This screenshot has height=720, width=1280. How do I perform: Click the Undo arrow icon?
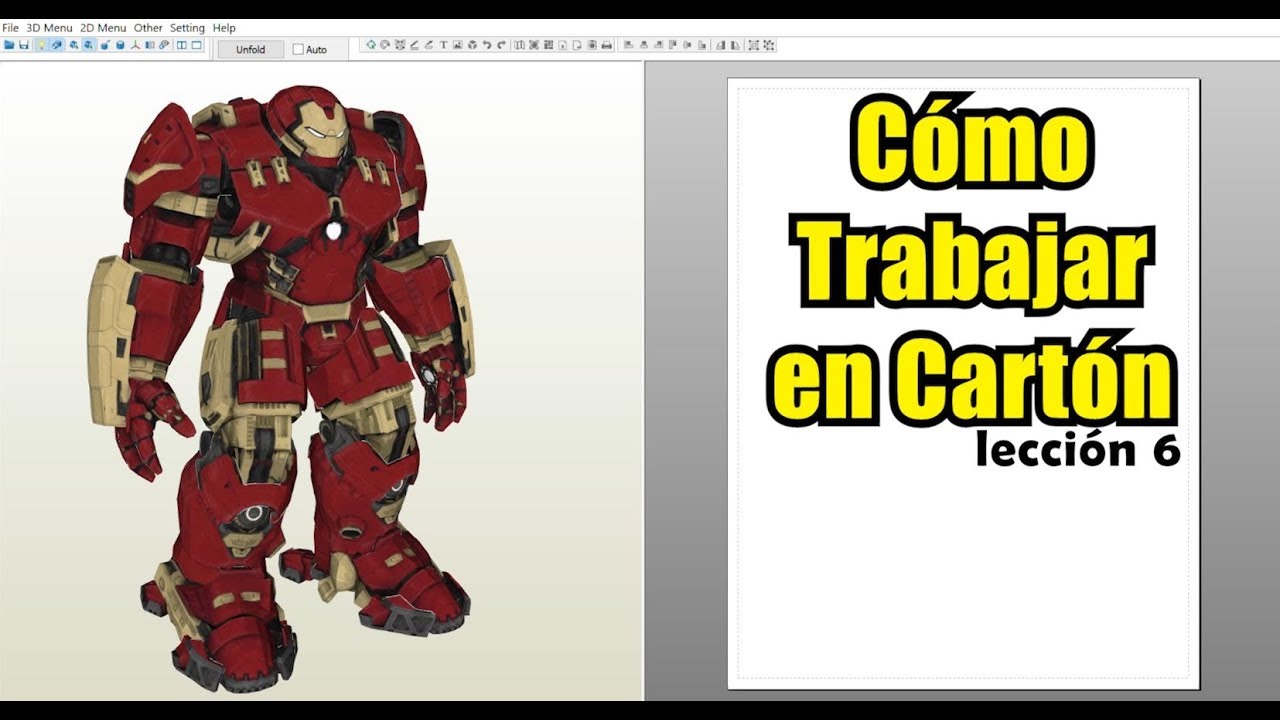point(487,45)
